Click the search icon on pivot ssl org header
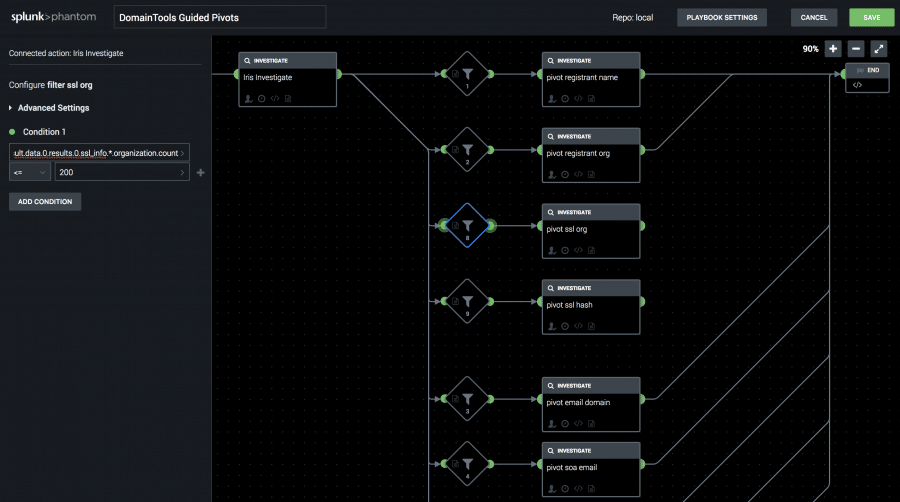The width and height of the screenshot is (900, 502). click(x=550, y=212)
